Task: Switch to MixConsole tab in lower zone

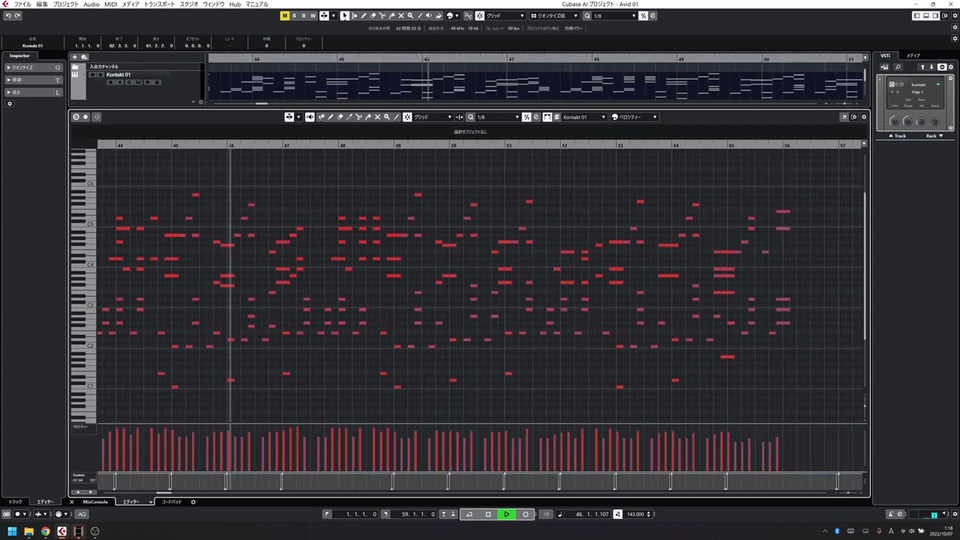Action: (96, 502)
